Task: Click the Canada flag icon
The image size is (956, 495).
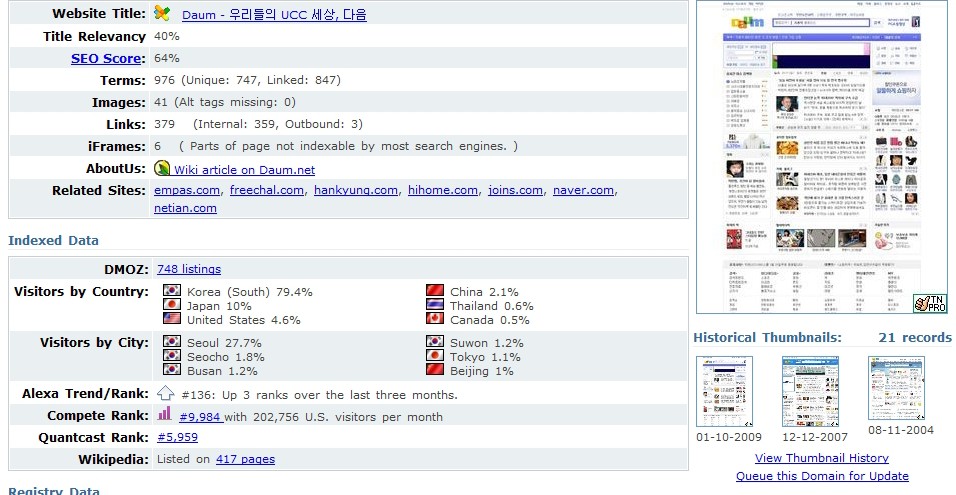Action: tap(435, 319)
